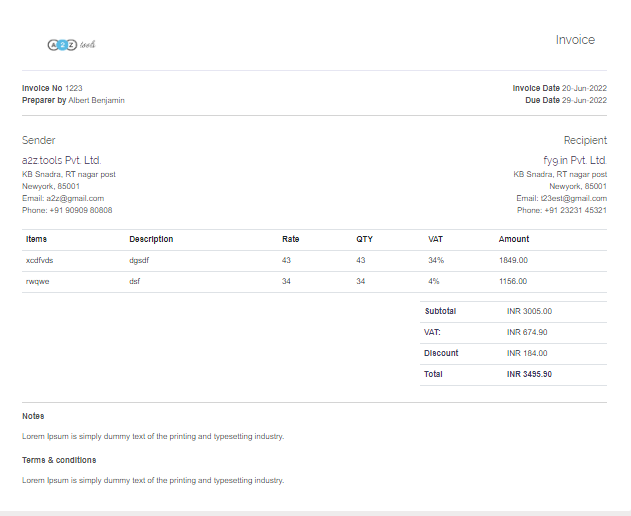Select the rwqwe item row
This screenshot has width=631, height=516.
pyautogui.click(x=38, y=281)
